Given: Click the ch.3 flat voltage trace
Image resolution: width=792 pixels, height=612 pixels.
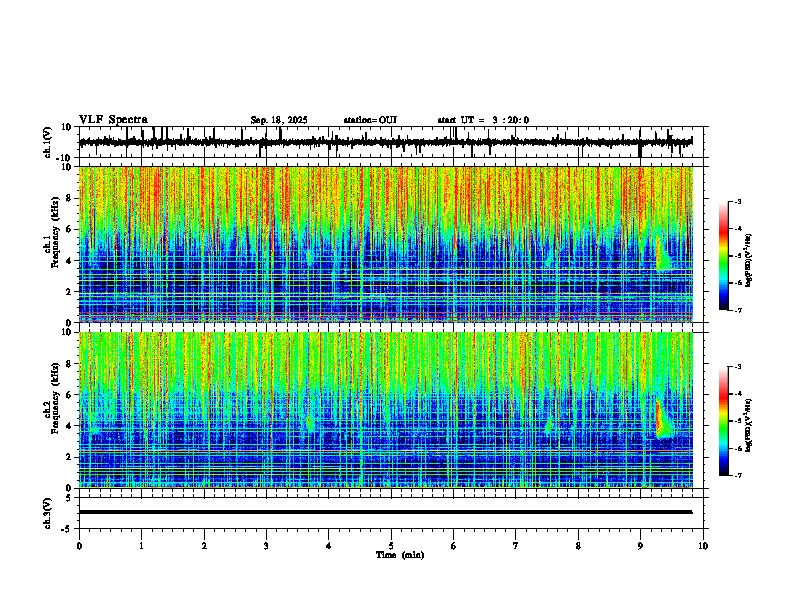Looking at the screenshot, I should tap(385, 512).
